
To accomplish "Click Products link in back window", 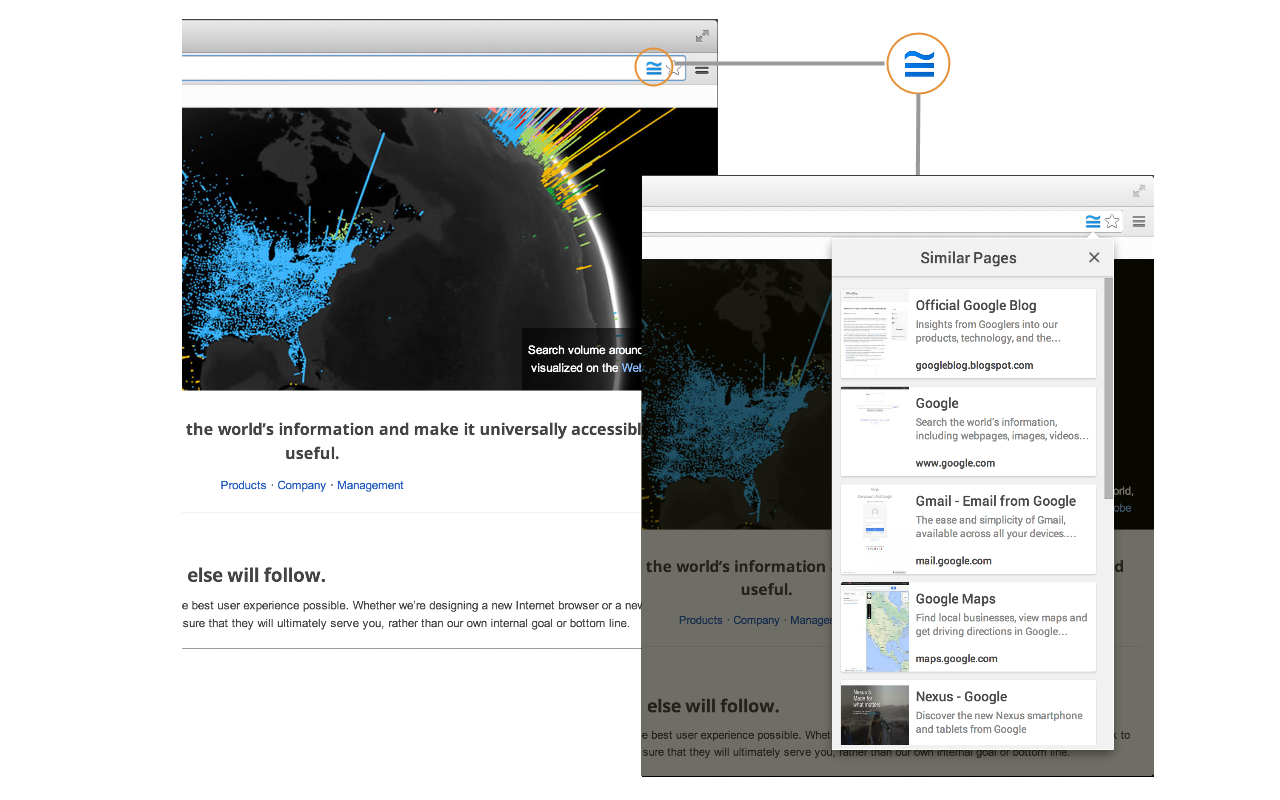I will [x=243, y=486].
